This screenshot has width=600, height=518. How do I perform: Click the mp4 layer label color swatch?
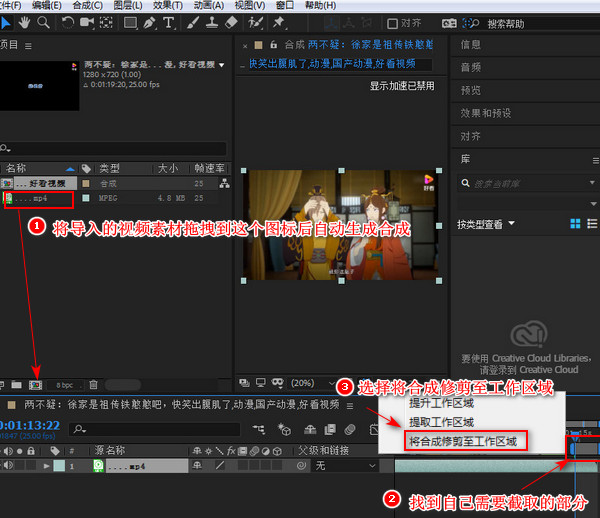point(59,466)
